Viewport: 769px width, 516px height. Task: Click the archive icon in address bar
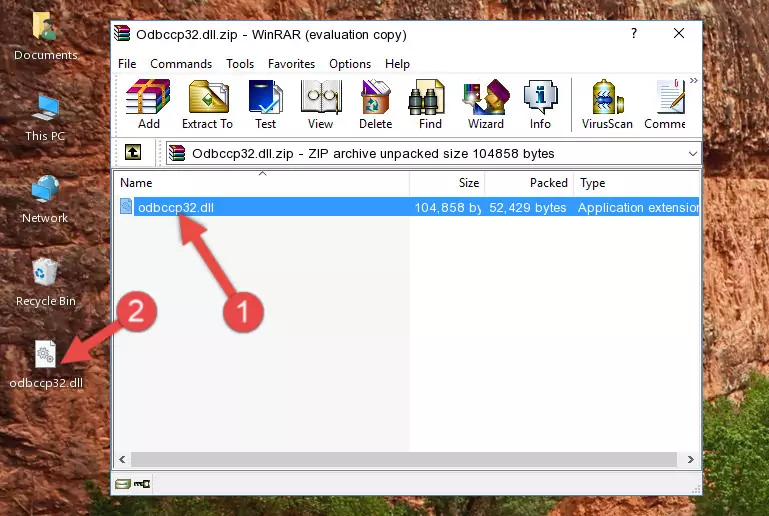(177, 154)
